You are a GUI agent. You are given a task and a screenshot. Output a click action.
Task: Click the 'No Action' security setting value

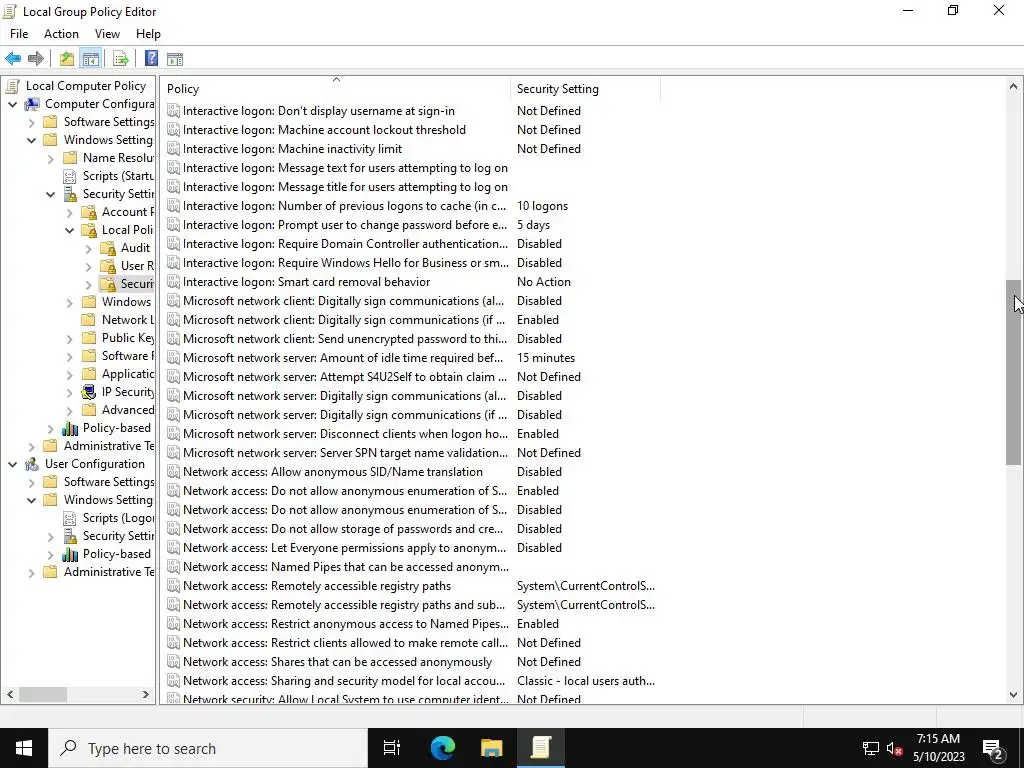point(543,281)
